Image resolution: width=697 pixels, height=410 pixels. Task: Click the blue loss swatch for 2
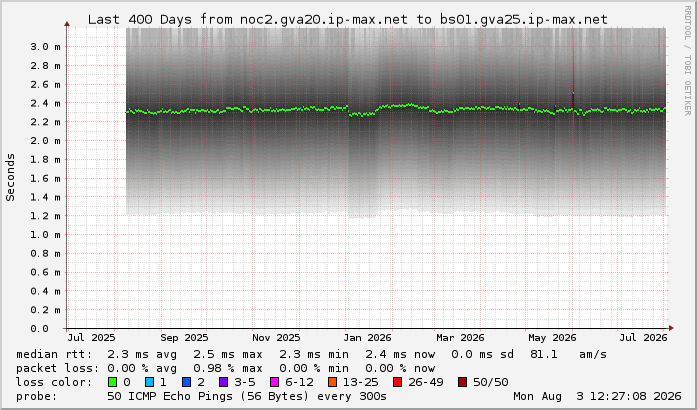click(x=187, y=382)
